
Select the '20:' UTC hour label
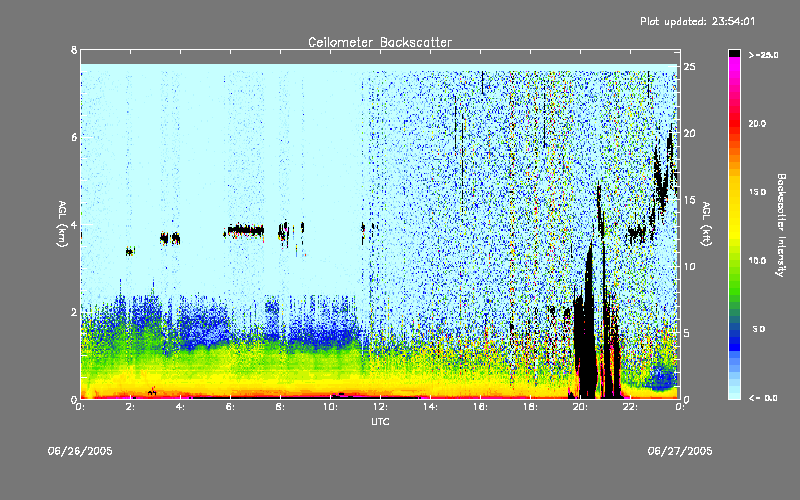(580, 407)
